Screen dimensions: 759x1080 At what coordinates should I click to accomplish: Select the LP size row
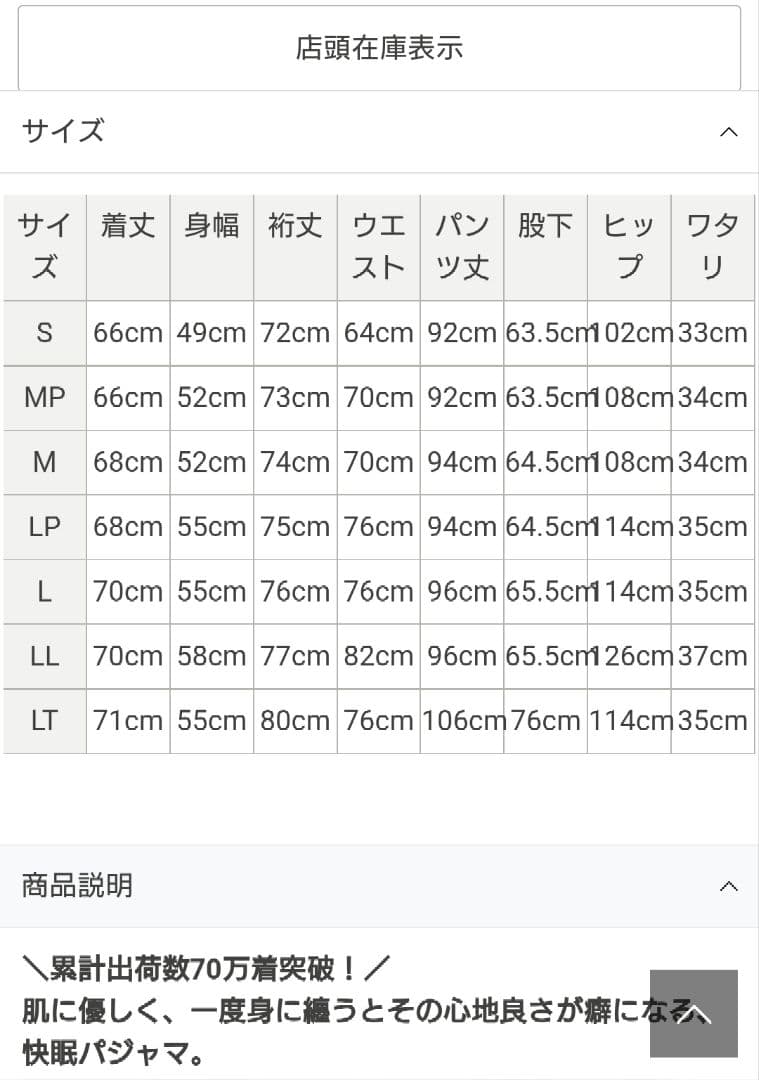44,527
